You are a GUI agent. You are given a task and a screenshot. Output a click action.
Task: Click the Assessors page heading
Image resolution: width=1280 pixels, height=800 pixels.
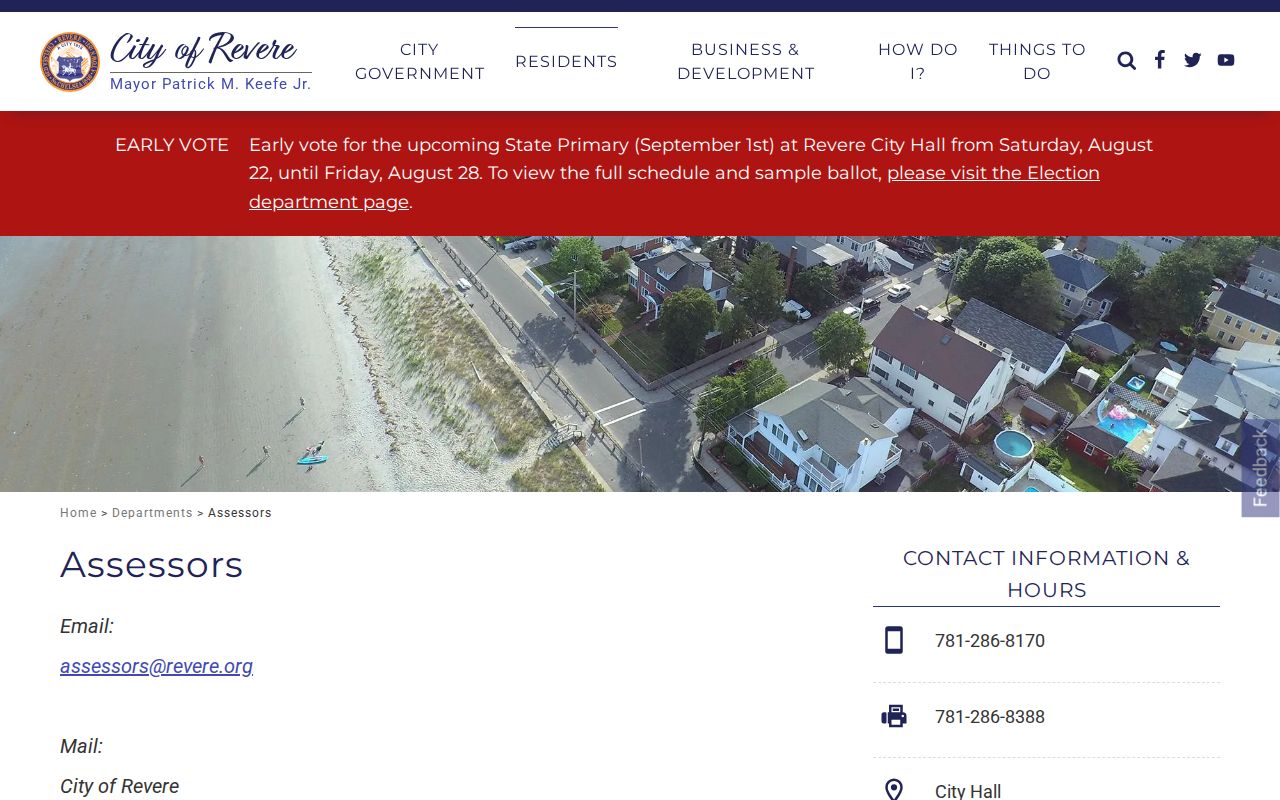(151, 565)
